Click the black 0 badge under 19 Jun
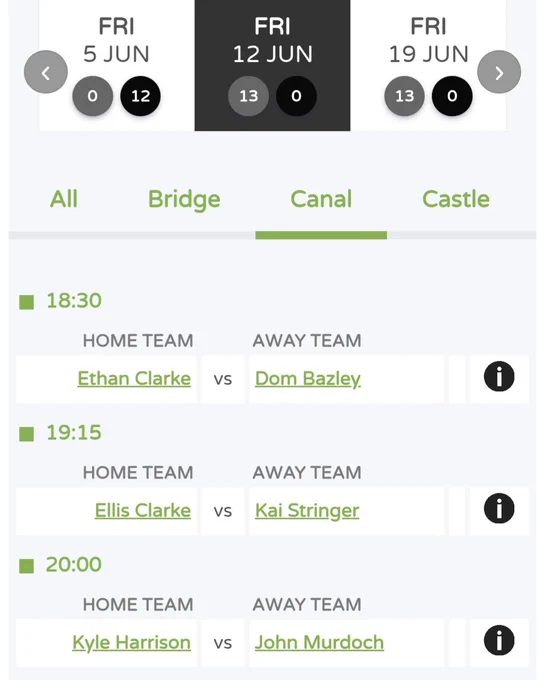 pyautogui.click(x=452, y=96)
